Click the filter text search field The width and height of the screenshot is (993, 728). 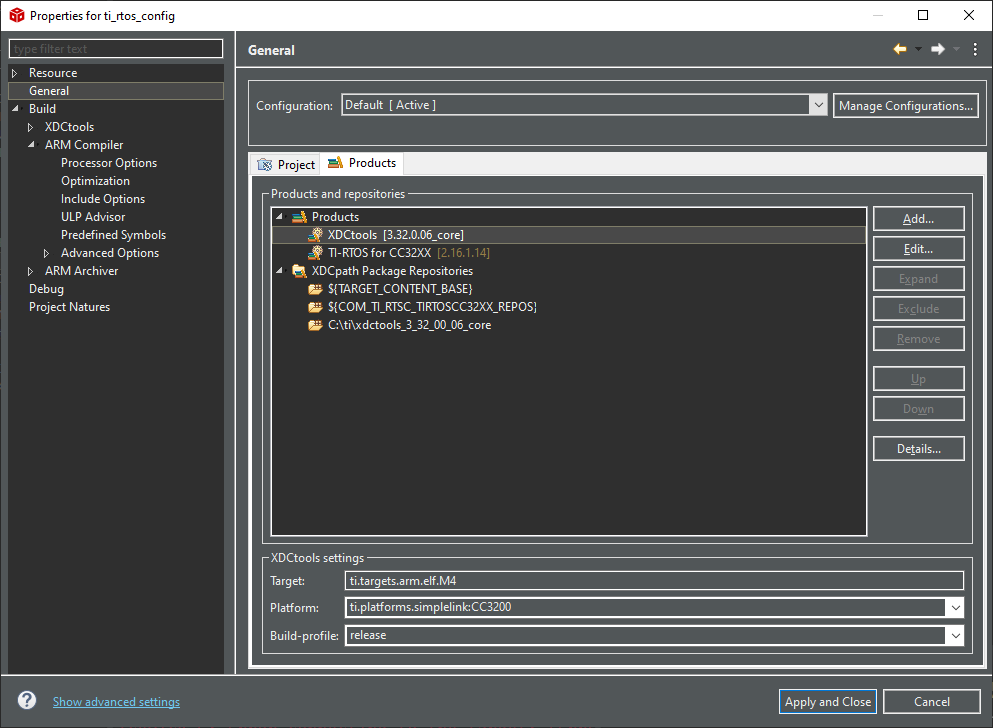pyautogui.click(x=116, y=49)
